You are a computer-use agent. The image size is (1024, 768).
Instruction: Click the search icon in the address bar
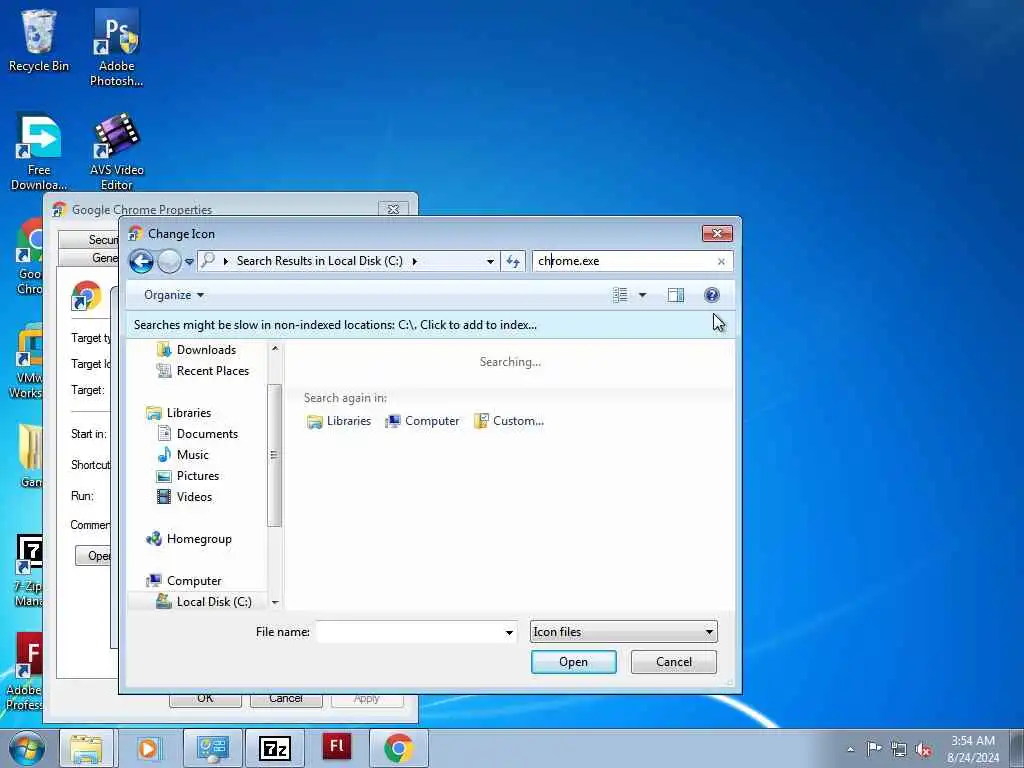pos(208,261)
